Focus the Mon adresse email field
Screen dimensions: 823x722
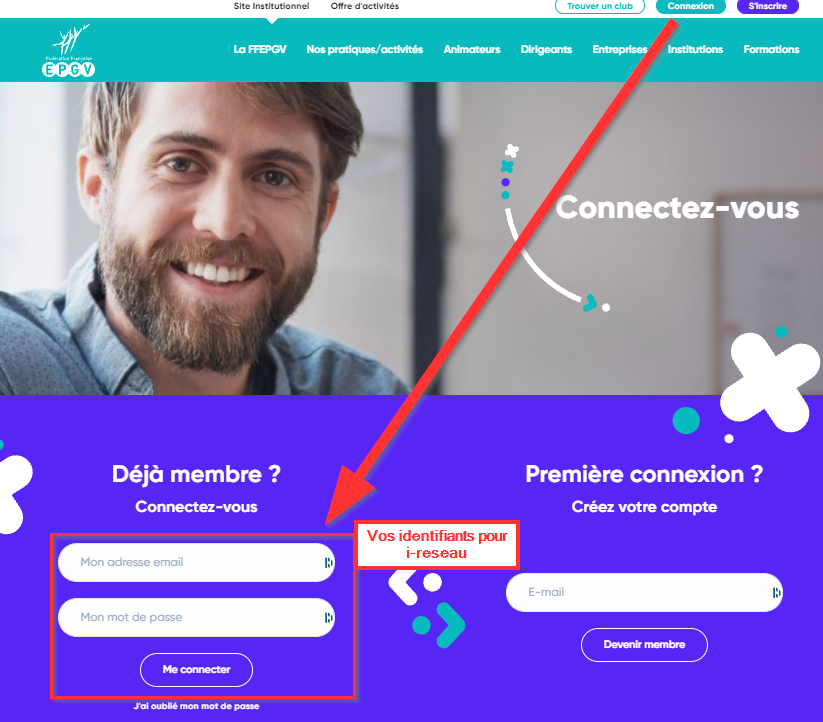[196, 562]
